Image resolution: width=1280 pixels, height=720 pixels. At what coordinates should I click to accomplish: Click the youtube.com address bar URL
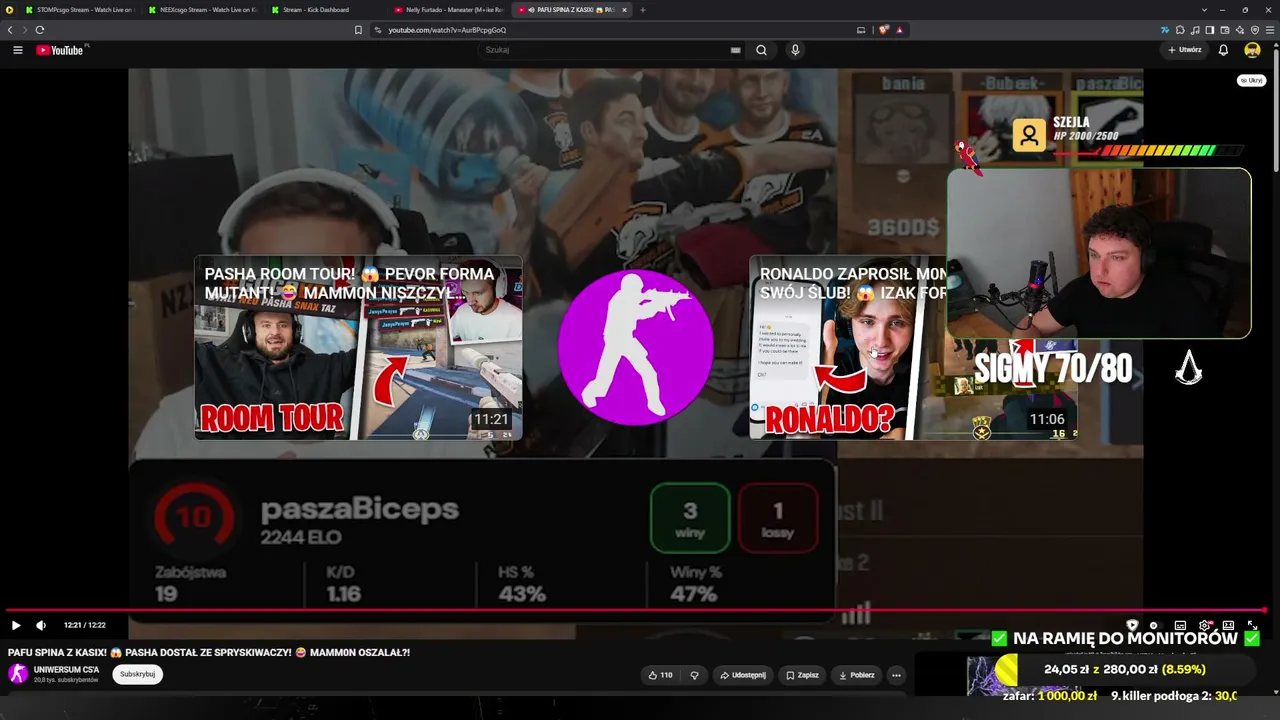(447, 30)
